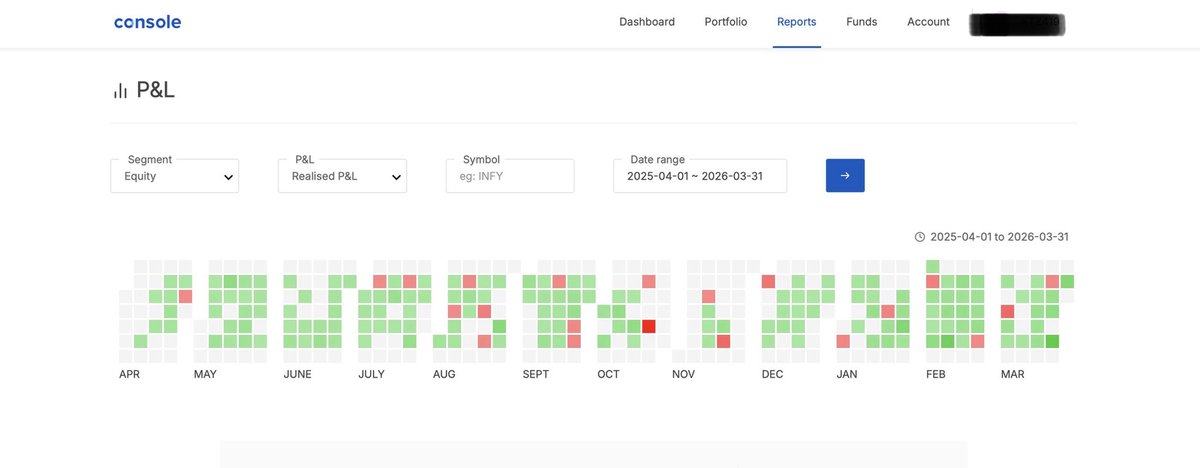Click the FEB month label

pyautogui.click(x=936, y=375)
